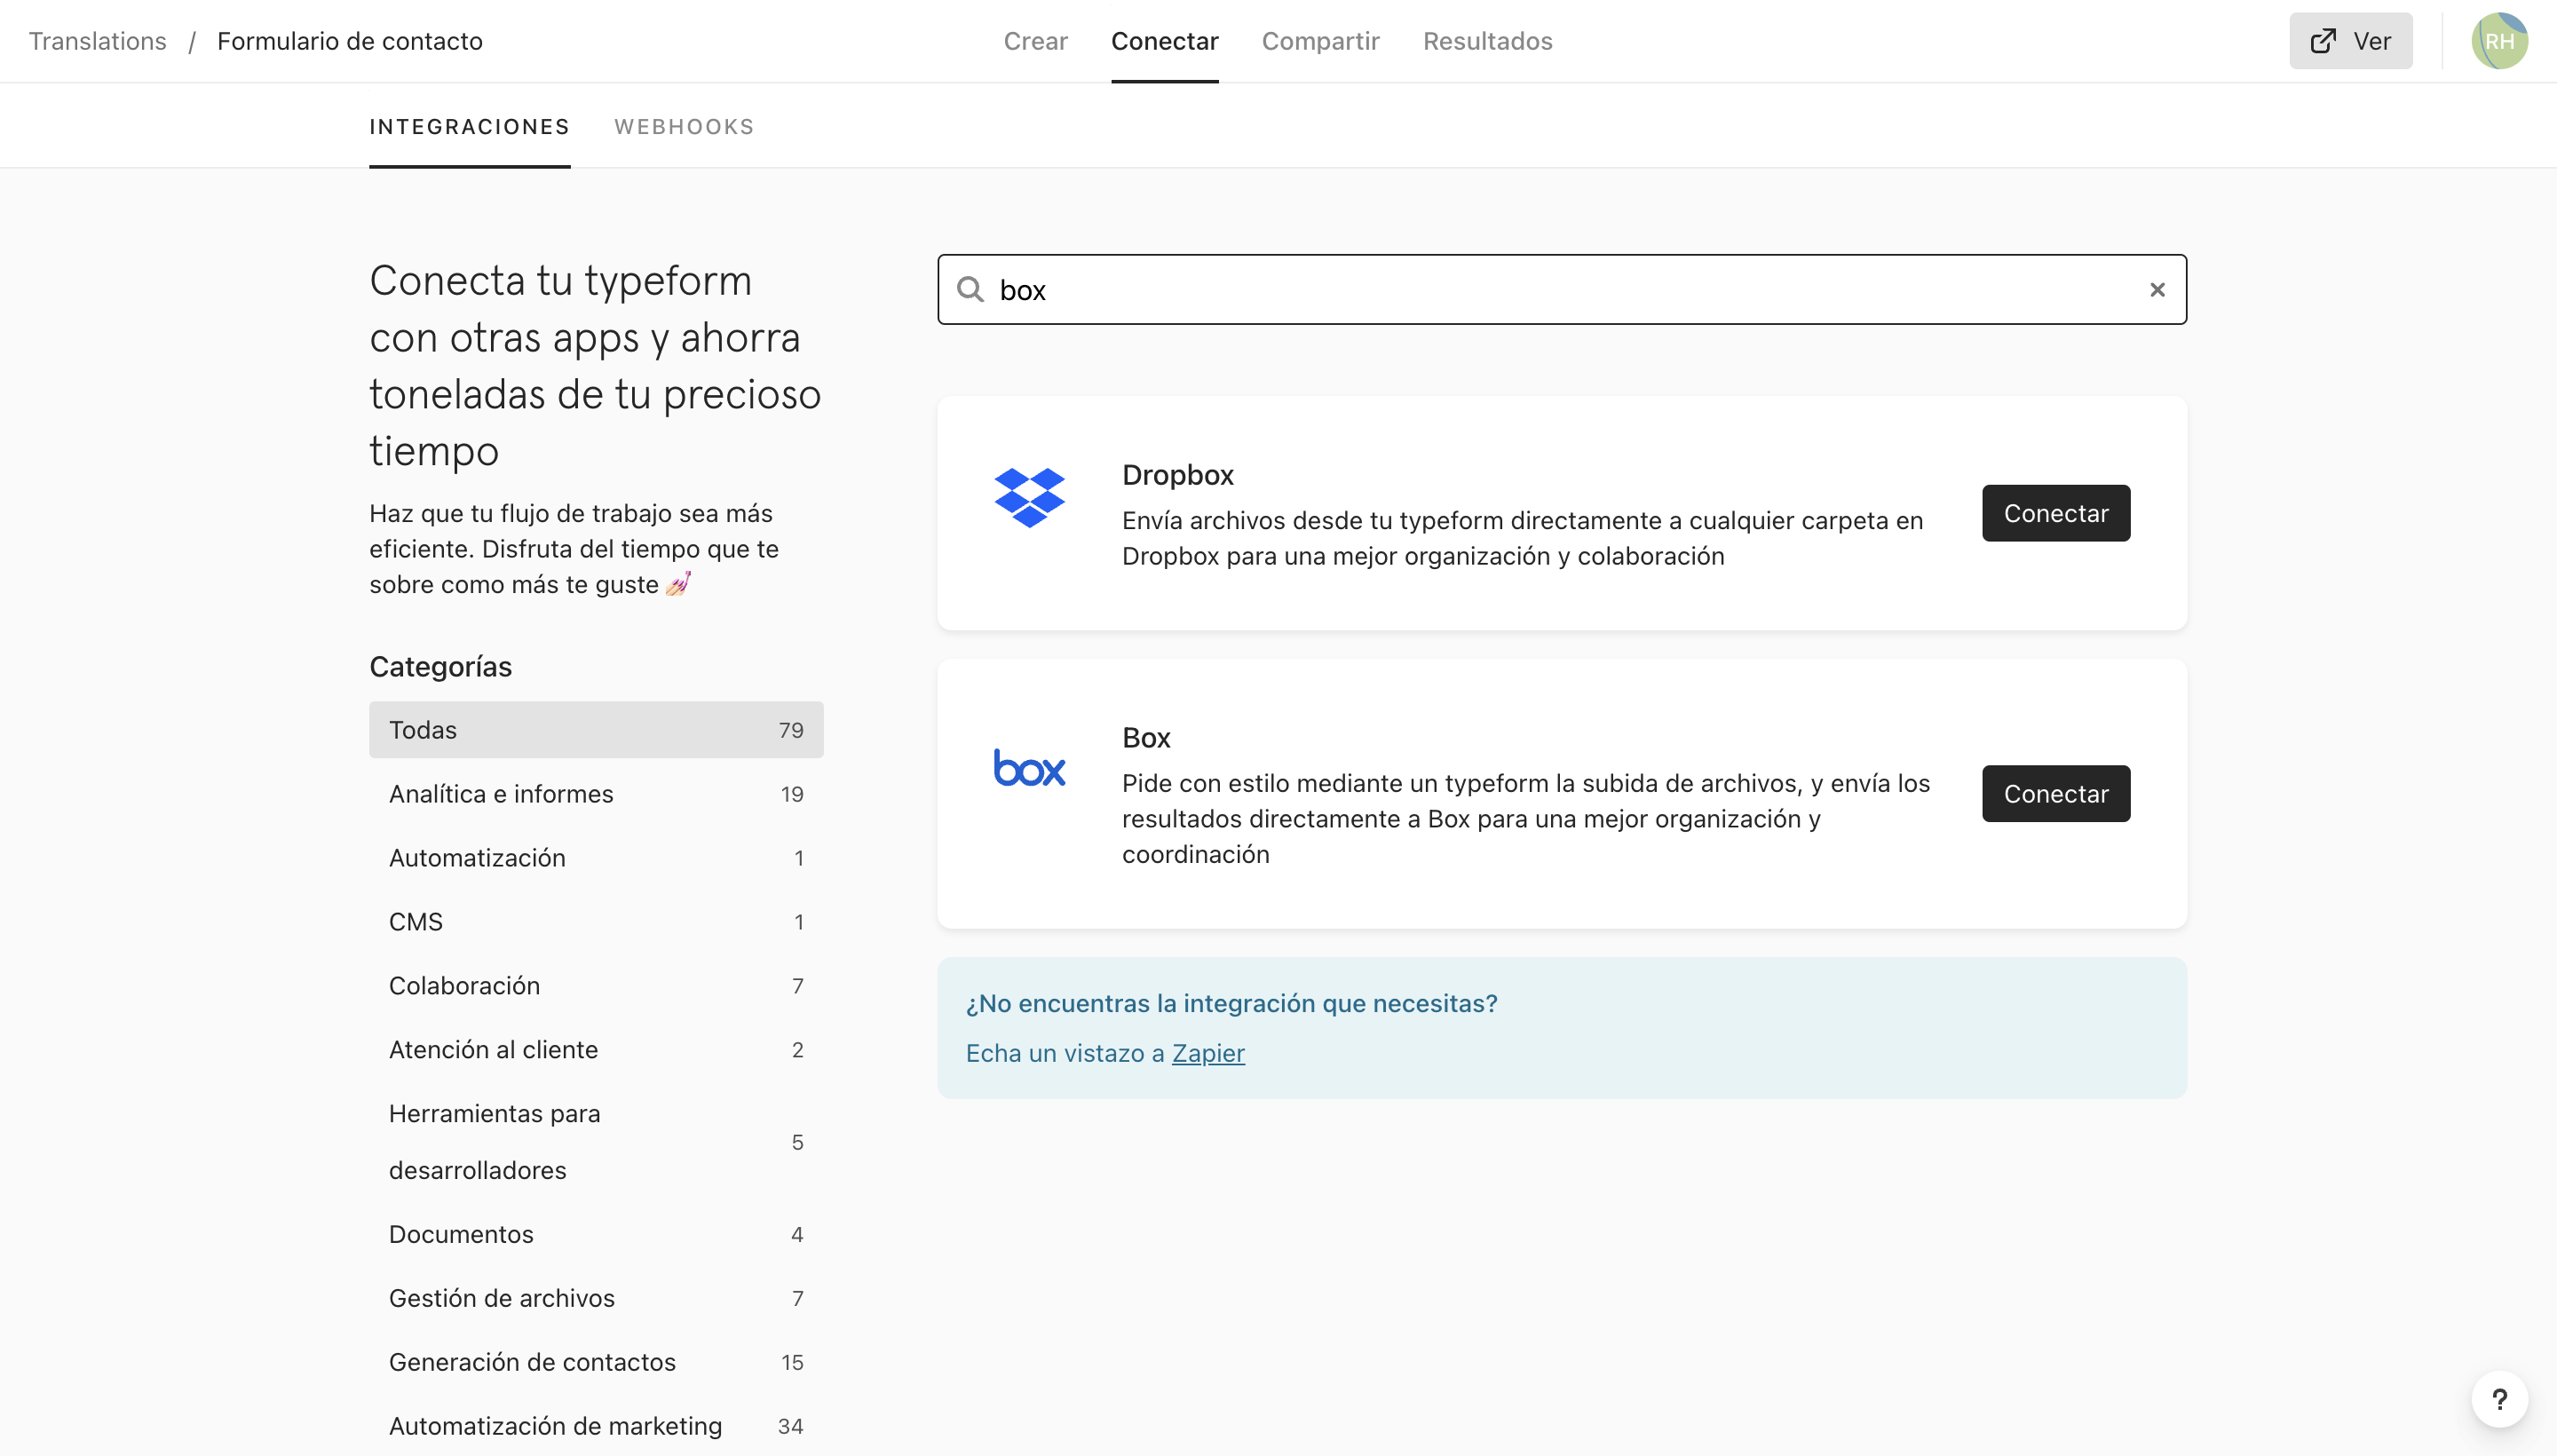Open the RH user avatar menu
Viewport: 2557px width, 1456px height.
point(2499,41)
